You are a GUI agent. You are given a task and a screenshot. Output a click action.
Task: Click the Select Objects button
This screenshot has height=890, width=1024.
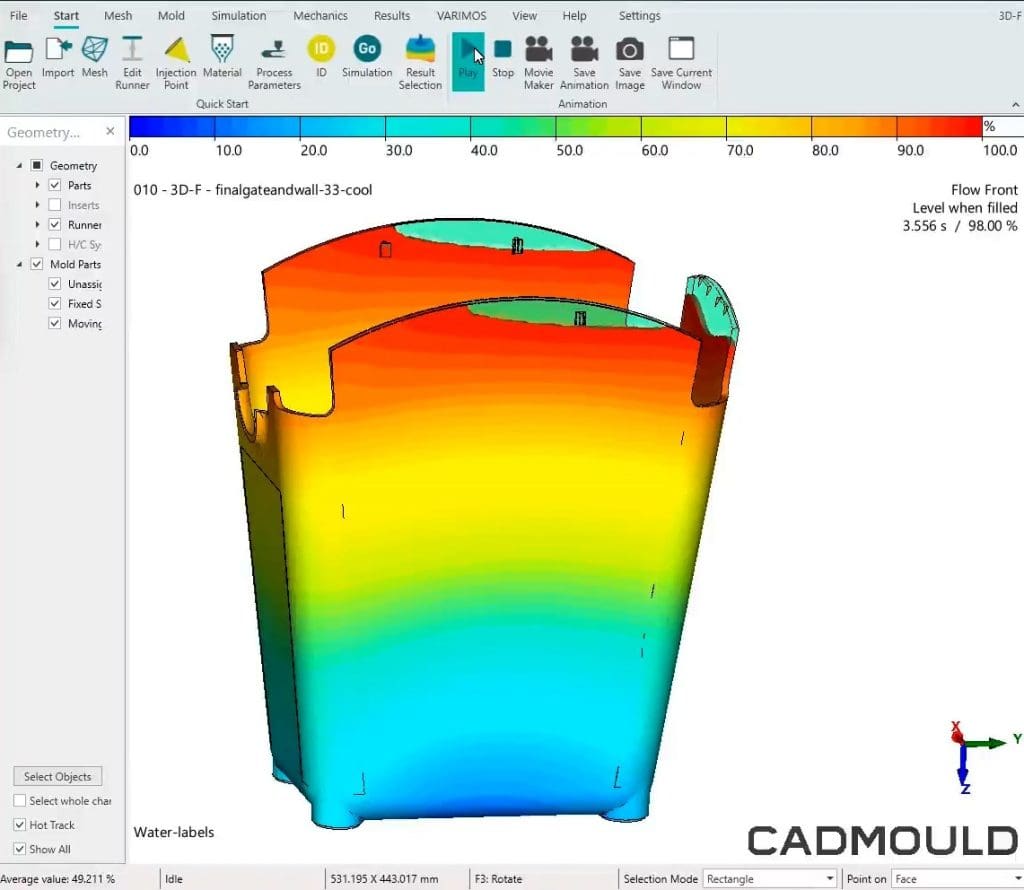tap(57, 776)
